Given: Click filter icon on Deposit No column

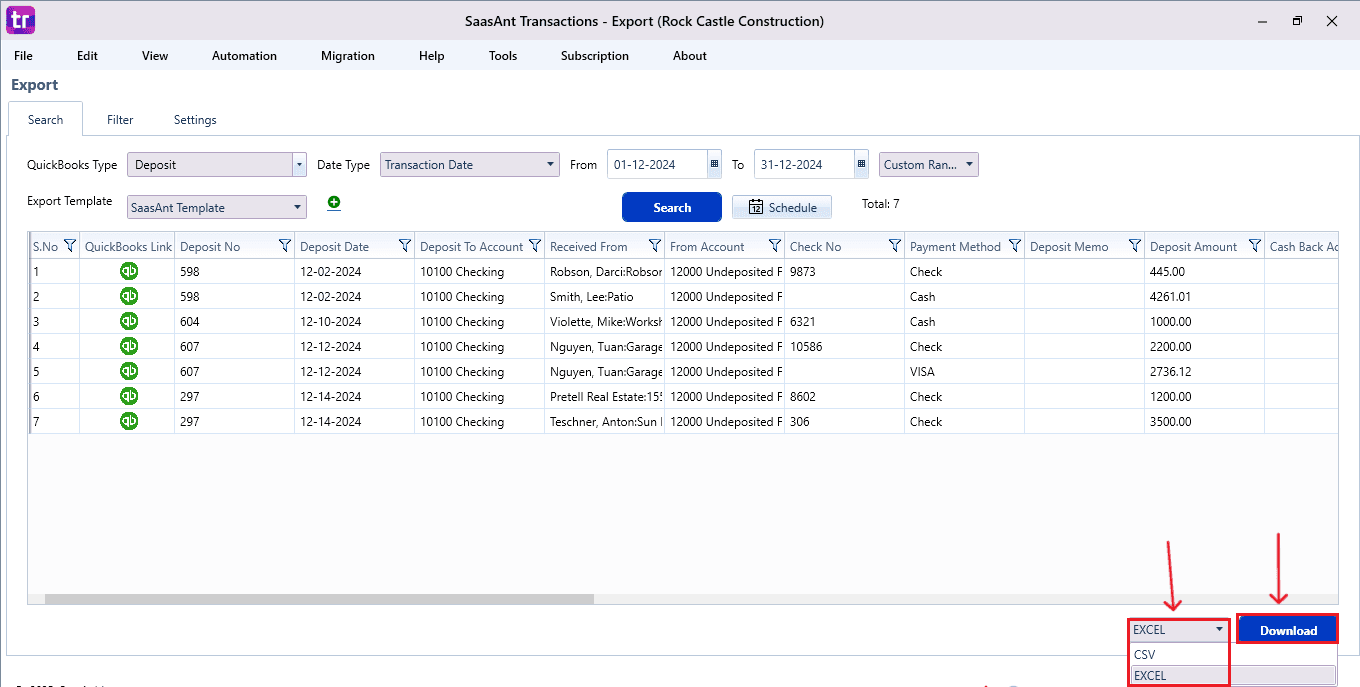Looking at the screenshot, I should 284,246.
